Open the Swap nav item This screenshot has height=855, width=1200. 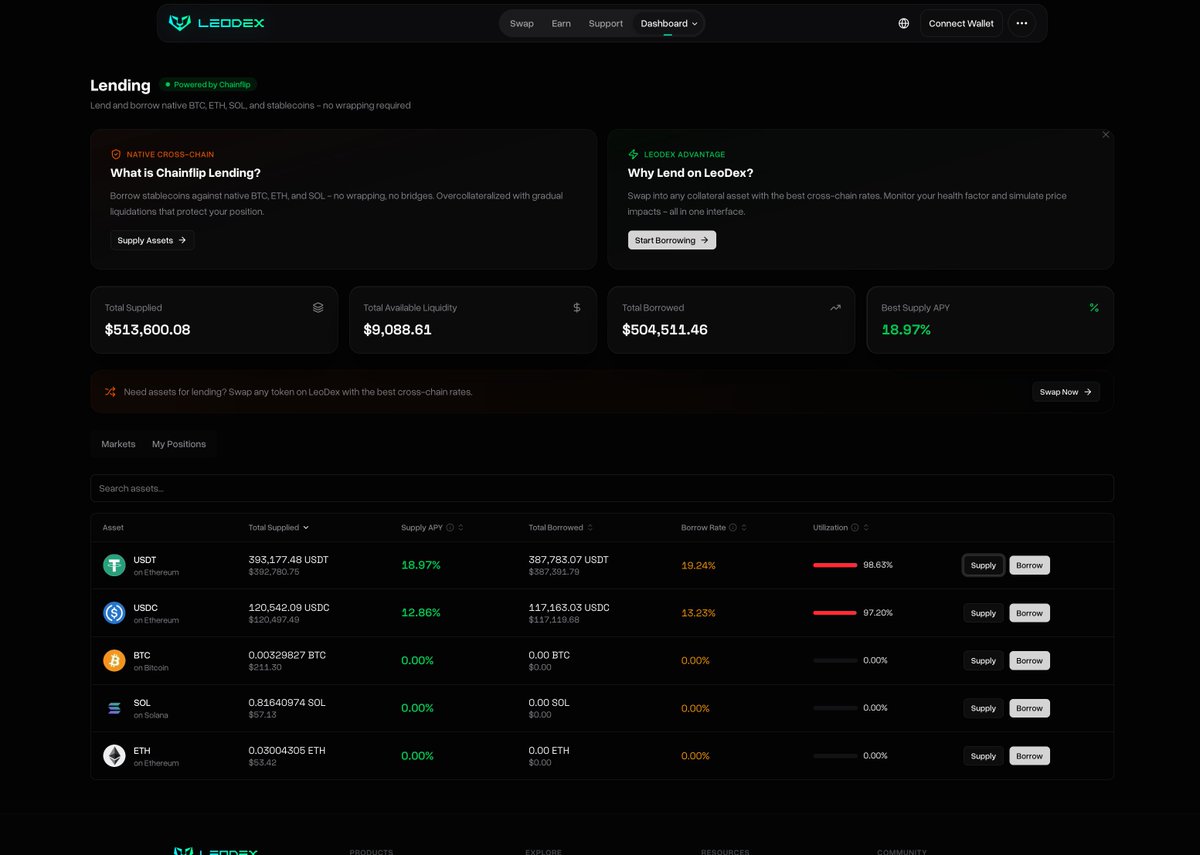(x=522, y=23)
